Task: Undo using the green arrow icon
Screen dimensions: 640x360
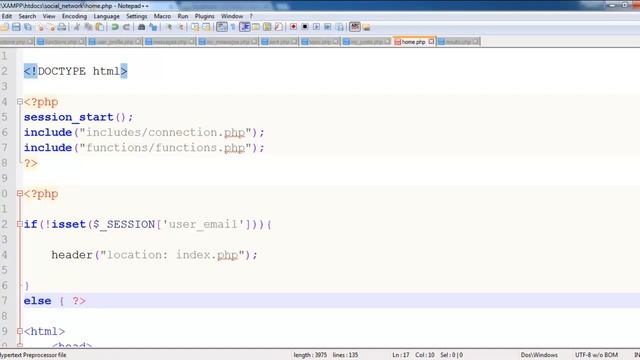Action: tap(115, 27)
